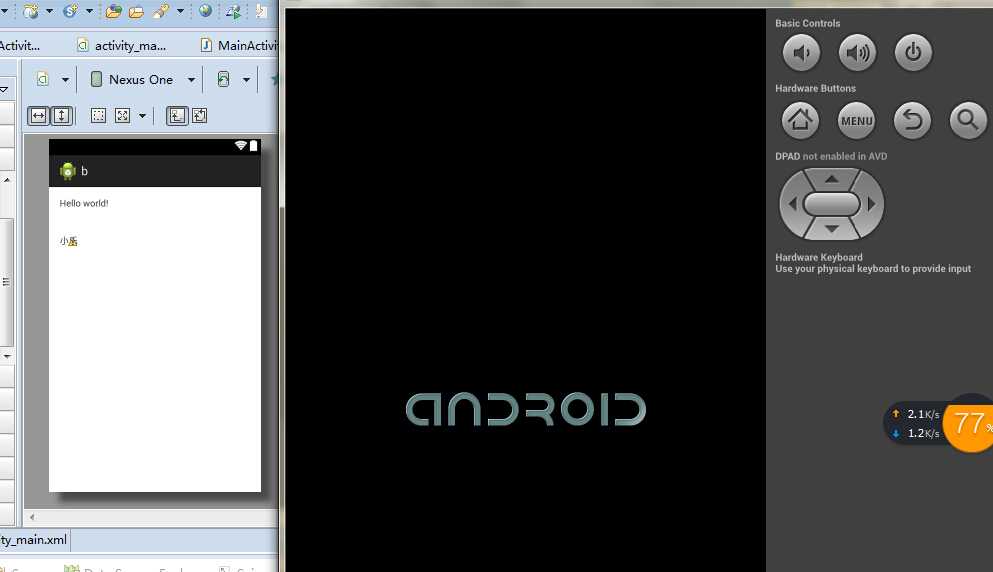The height and width of the screenshot is (572, 993).
Task: Click palette scroll down arrow
Action: point(6,356)
